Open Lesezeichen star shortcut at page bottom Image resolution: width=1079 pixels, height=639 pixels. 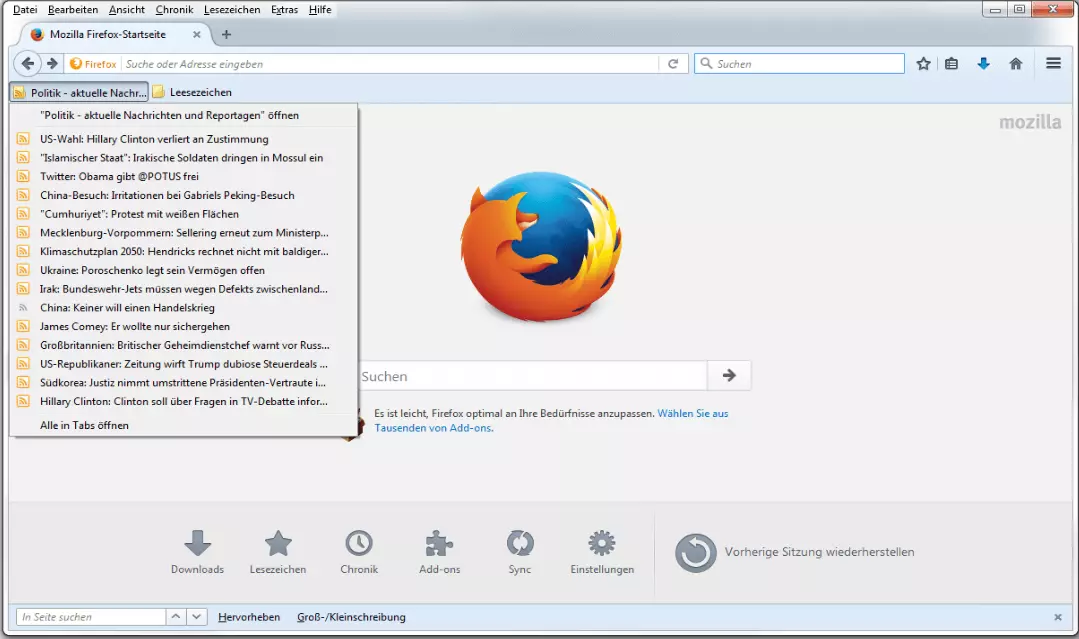click(278, 552)
